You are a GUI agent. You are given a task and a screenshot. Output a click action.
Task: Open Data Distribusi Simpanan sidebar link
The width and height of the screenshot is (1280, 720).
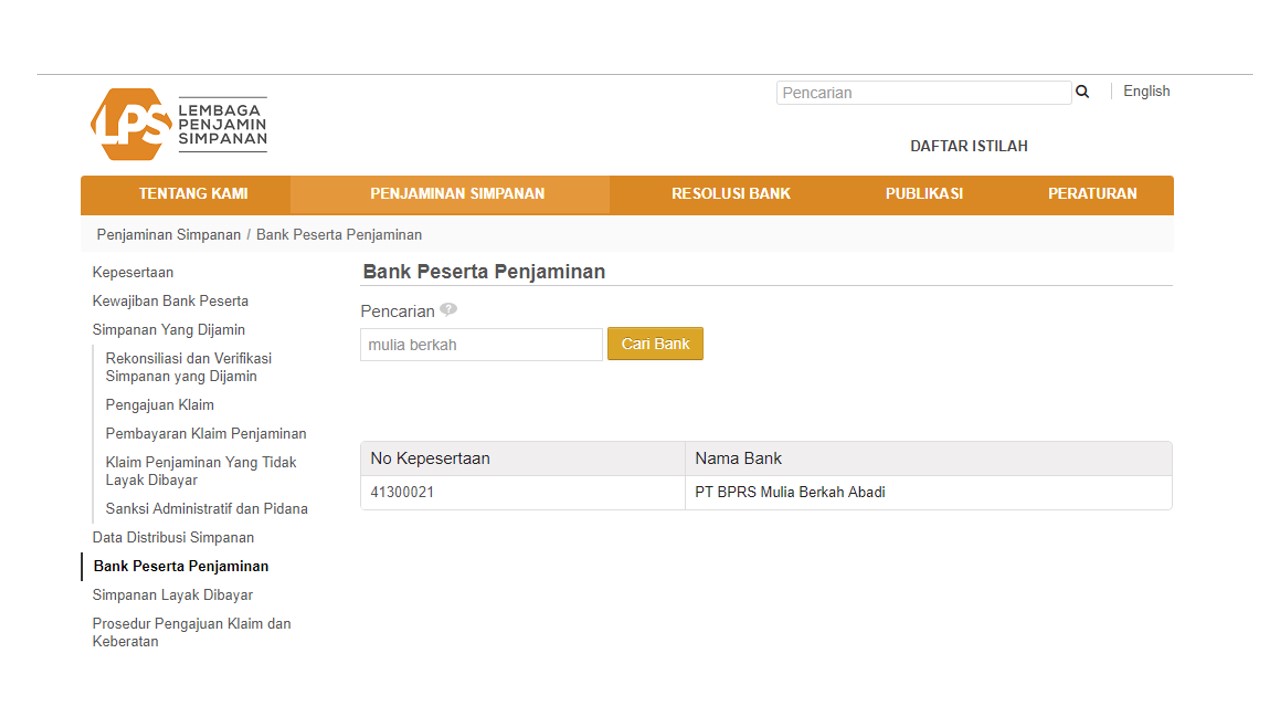pyautogui.click(x=173, y=538)
